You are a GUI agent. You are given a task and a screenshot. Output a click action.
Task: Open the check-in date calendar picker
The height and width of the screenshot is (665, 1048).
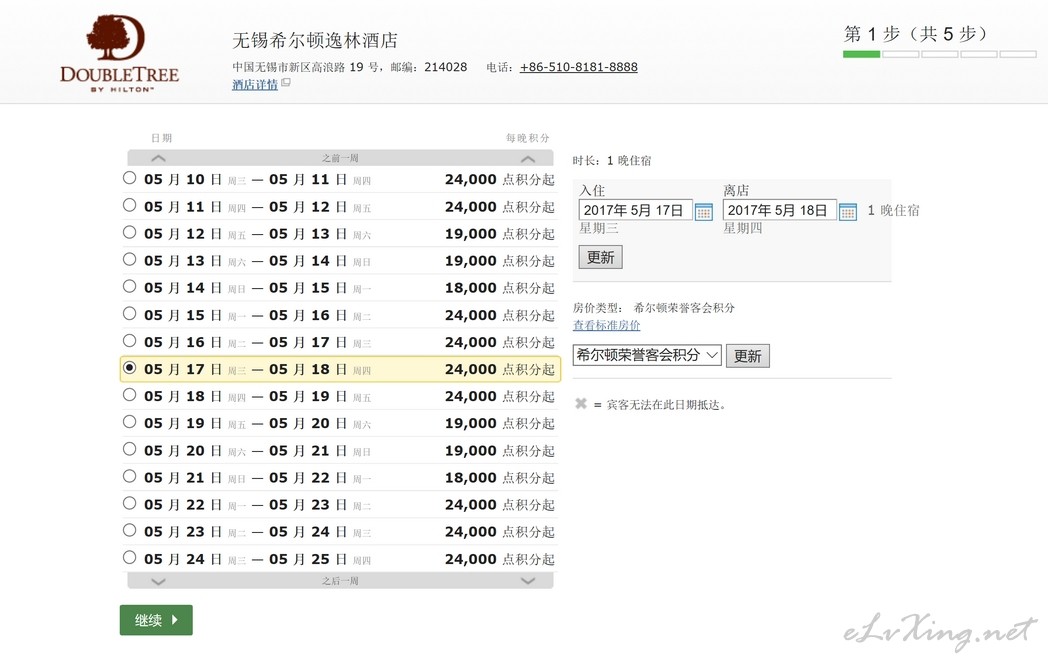703,211
